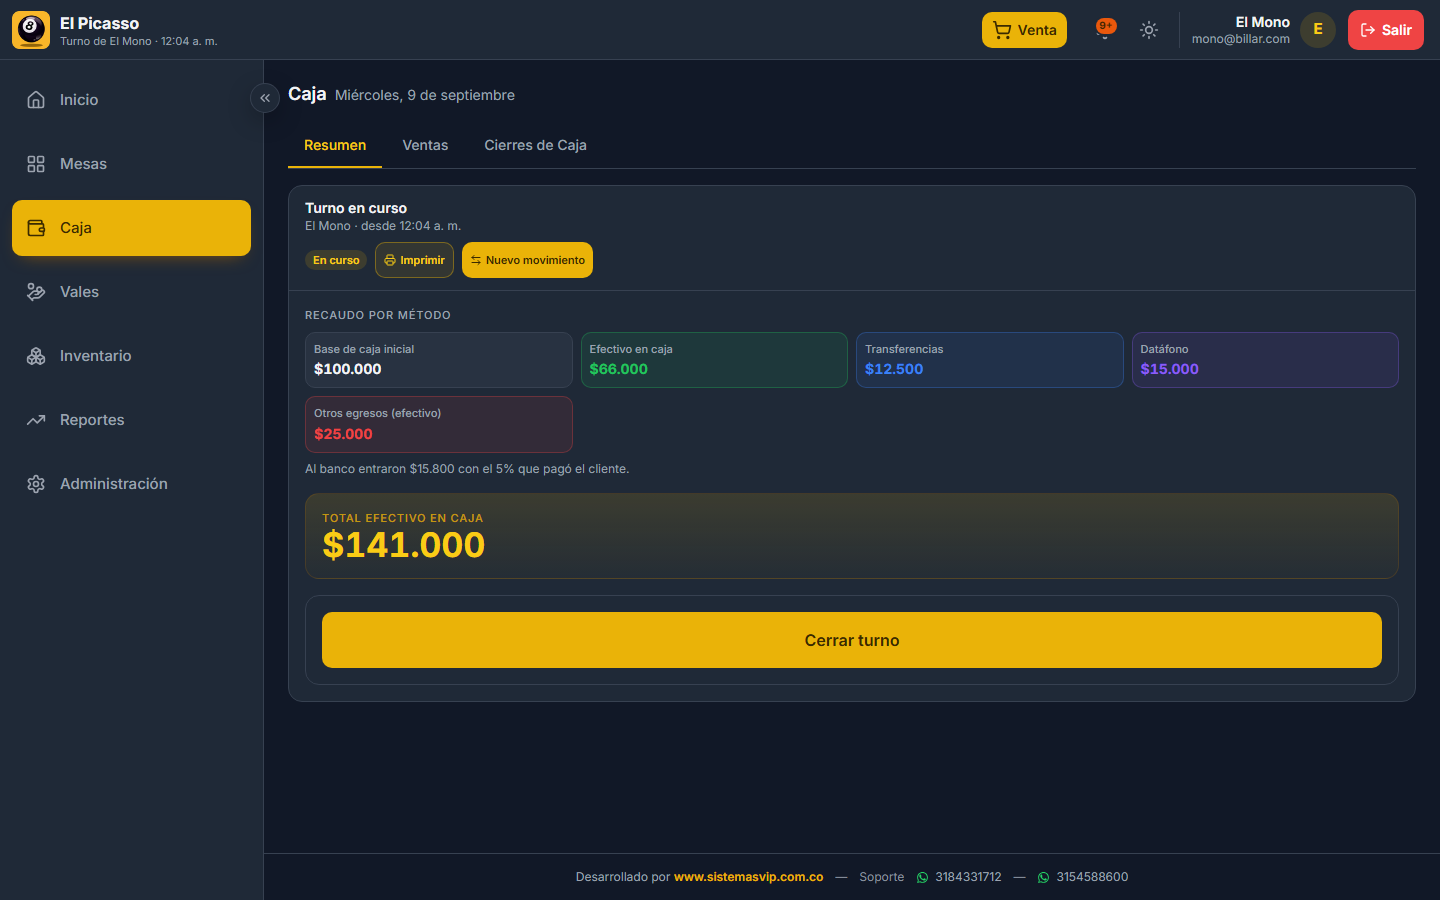Select the Datáfono card
Viewport: 1440px width, 900px height.
pos(1265,360)
